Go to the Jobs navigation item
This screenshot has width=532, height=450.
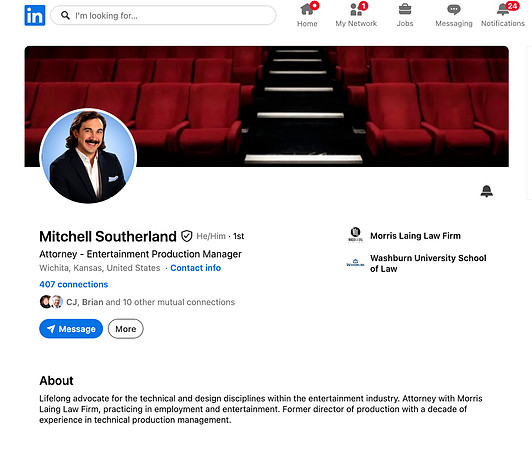(405, 15)
